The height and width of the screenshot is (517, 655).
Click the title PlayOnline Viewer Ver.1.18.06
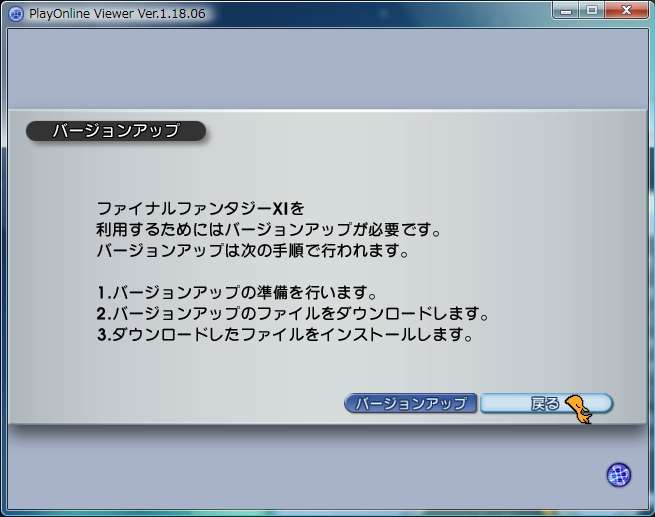(x=117, y=14)
